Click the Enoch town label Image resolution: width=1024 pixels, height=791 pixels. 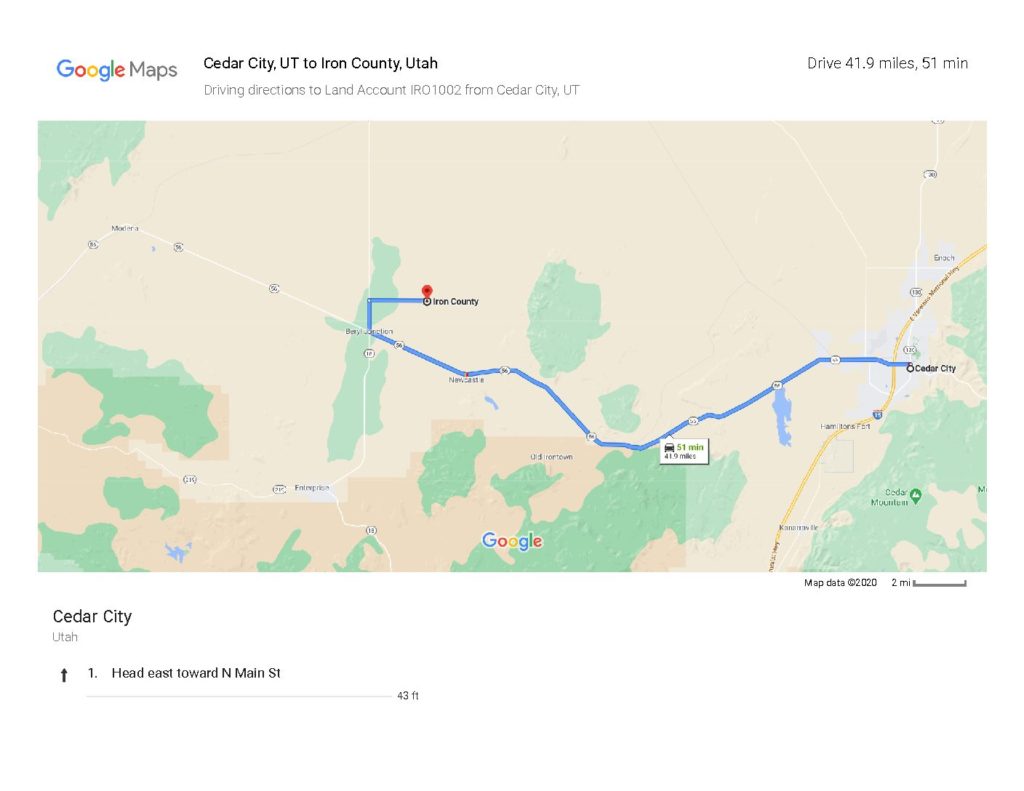(944, 258)
